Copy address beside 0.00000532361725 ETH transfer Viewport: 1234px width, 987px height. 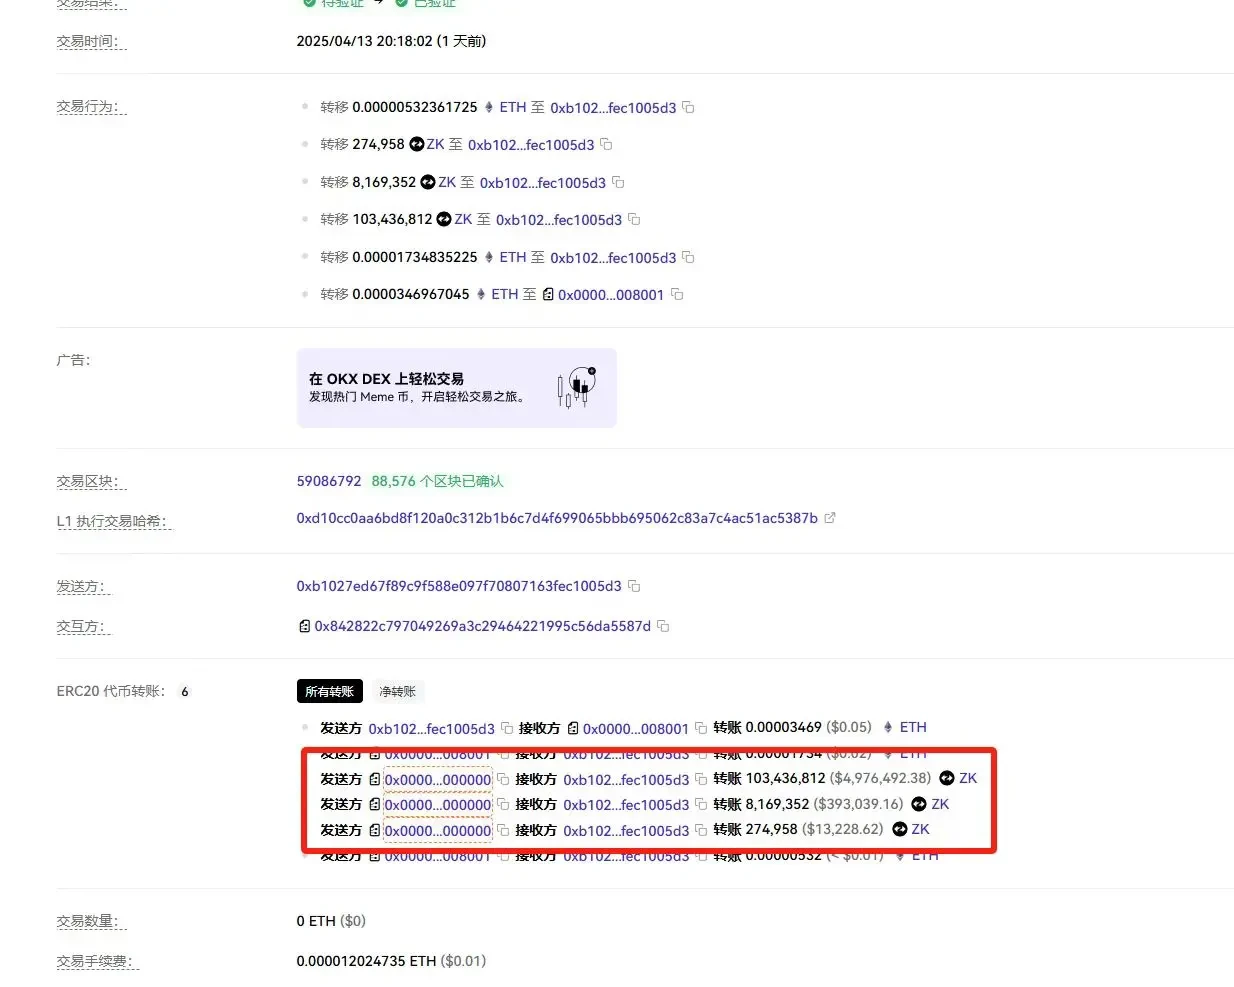(x=688, y=107)
